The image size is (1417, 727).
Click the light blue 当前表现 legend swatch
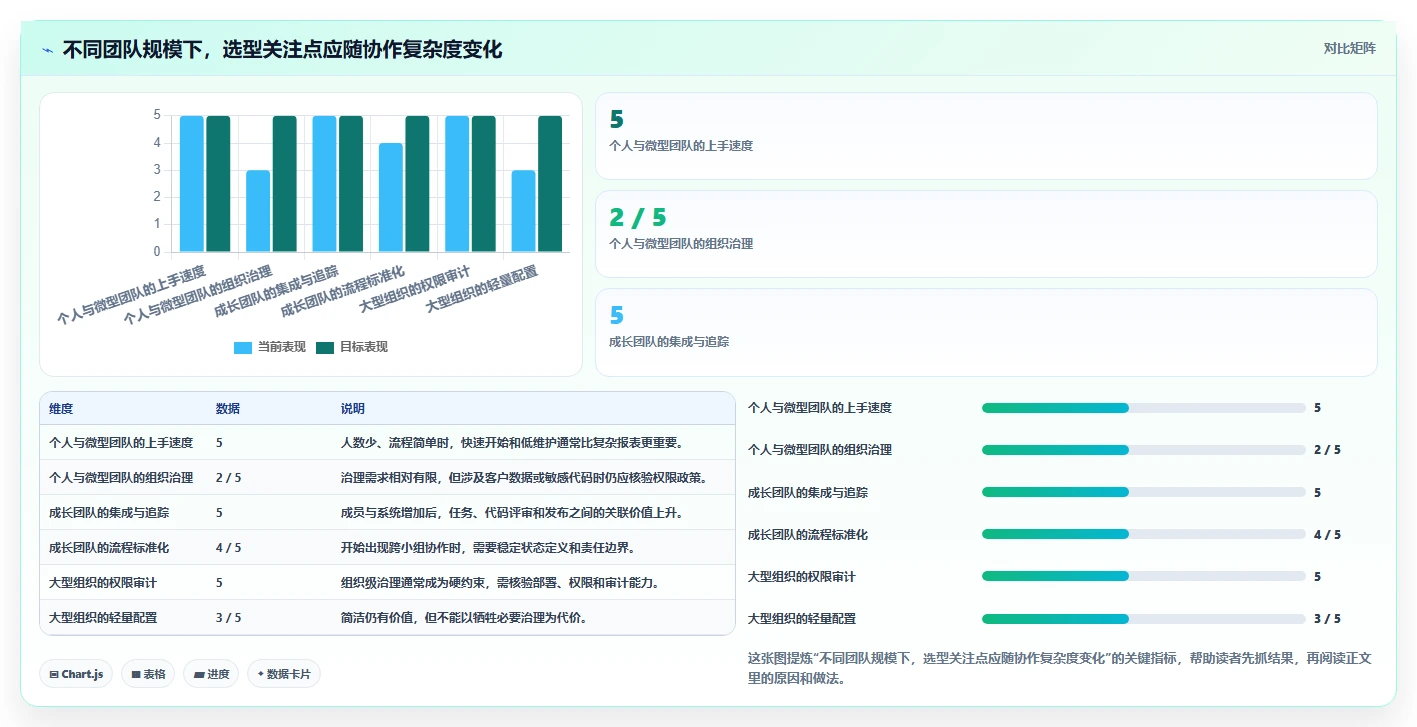click(x=243, y=348)
